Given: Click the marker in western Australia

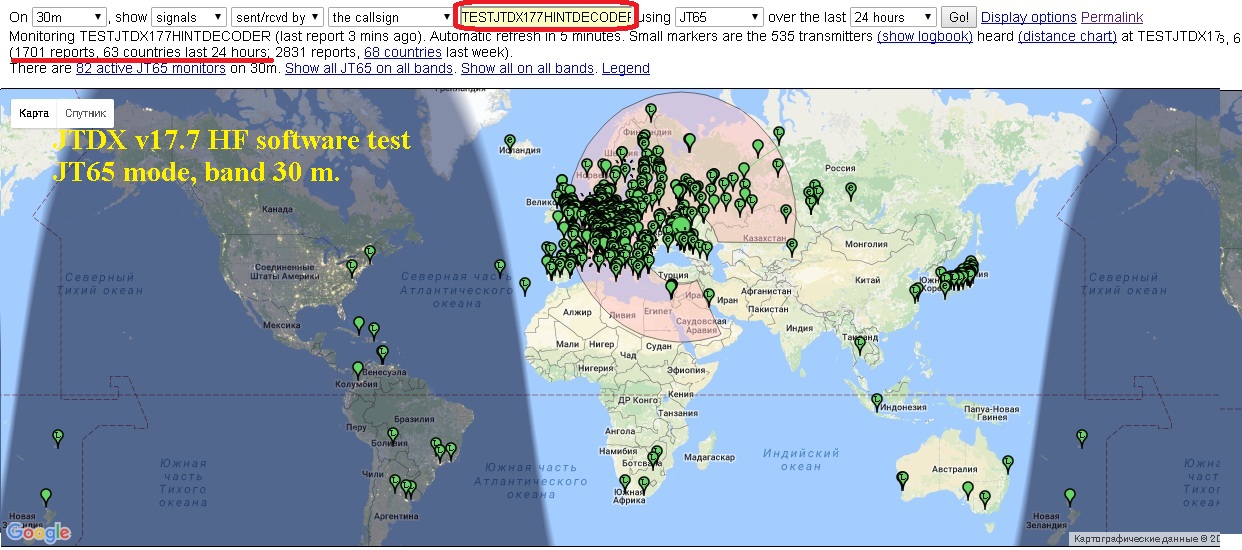Looking at the screenshot, I should coord(903,479).
